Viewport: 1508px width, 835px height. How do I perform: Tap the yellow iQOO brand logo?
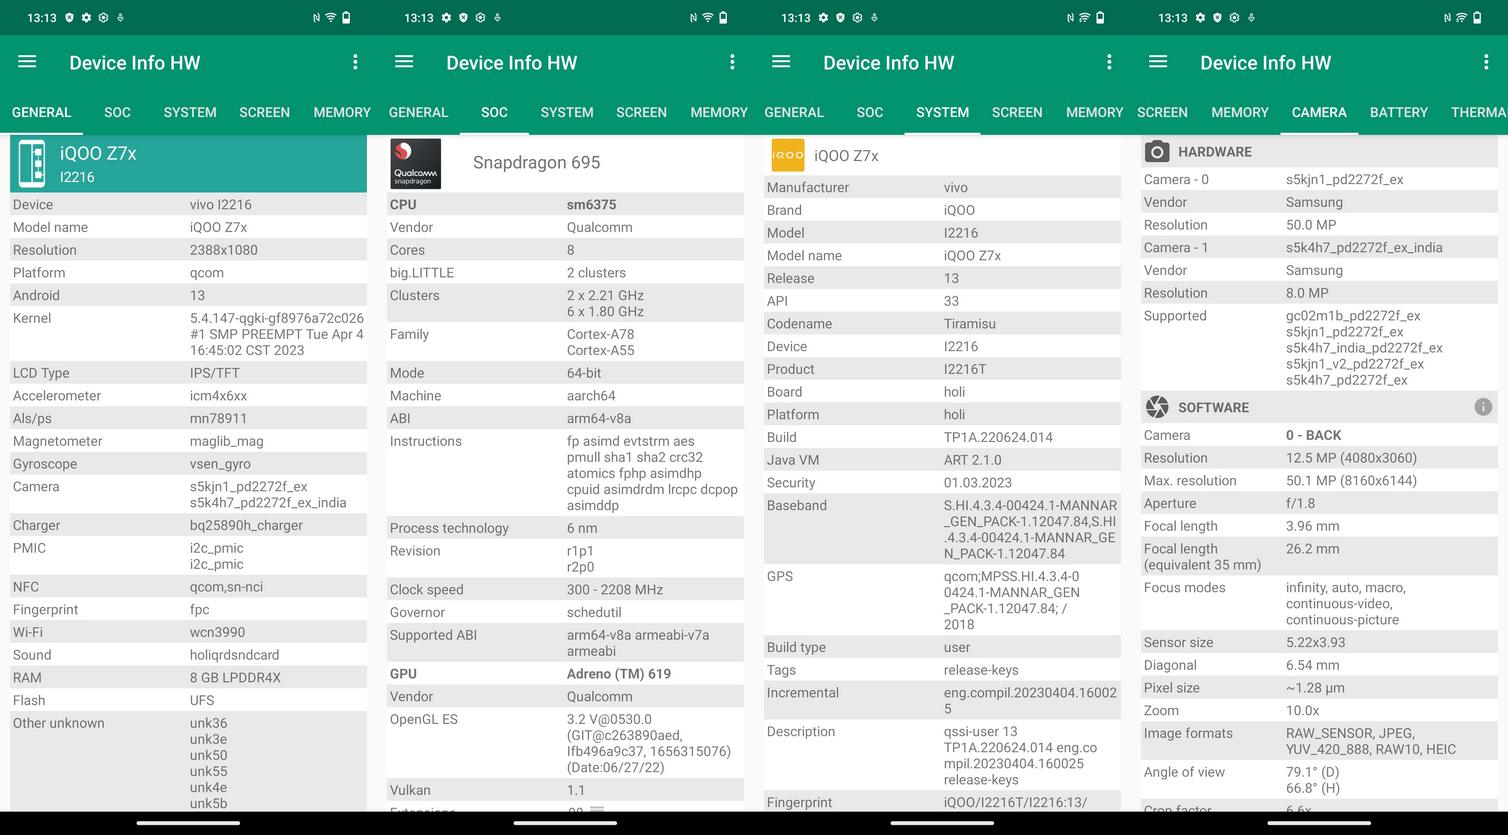[788, 155]
